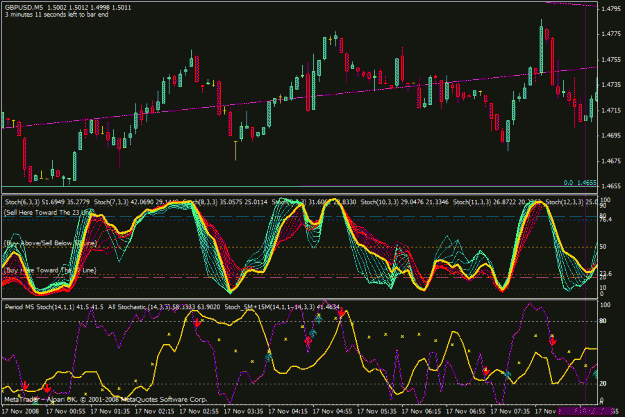Image resolution: width=625 pixels, height=417 pixels.
Task: Select the 20 level in the Period M5 Stoch panel
Action: (x=603, y=384)
